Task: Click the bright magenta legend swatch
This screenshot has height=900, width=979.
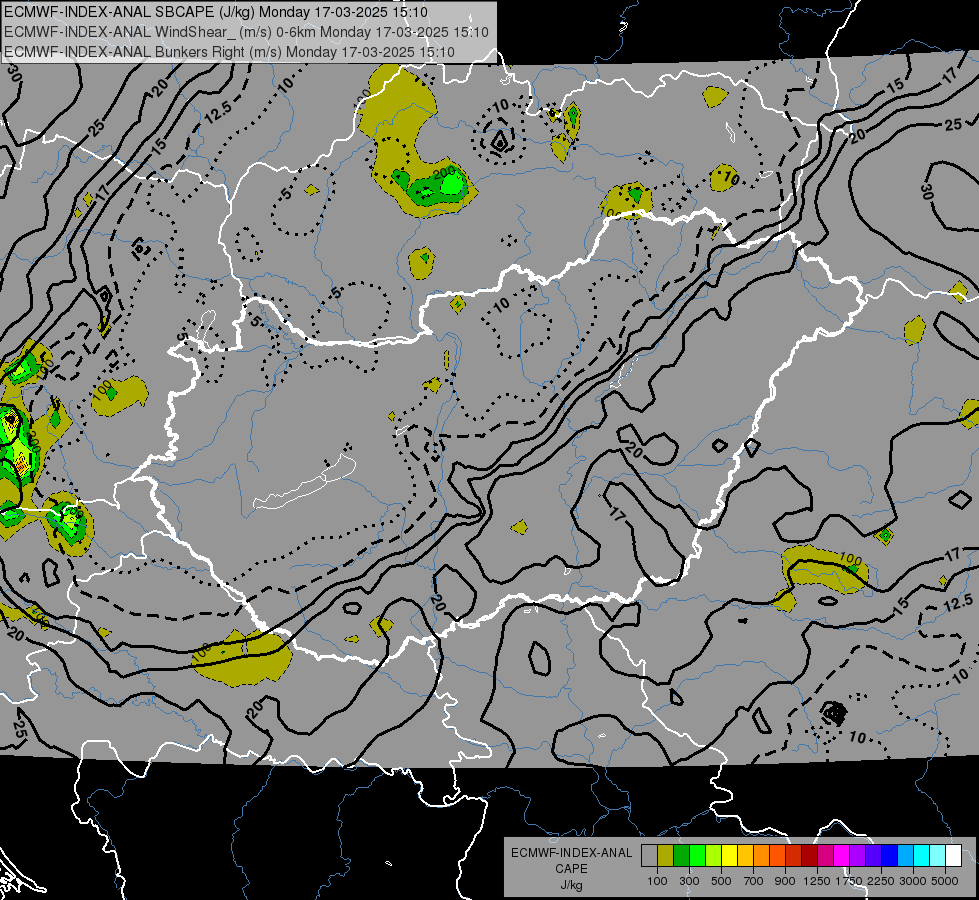Action: click(x=842, y=855)
